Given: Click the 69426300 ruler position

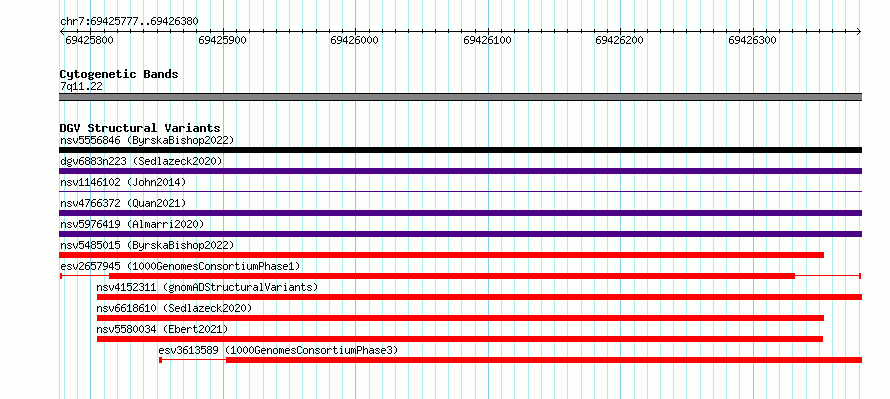Looking at the screenshot, I should click(753, 40).
